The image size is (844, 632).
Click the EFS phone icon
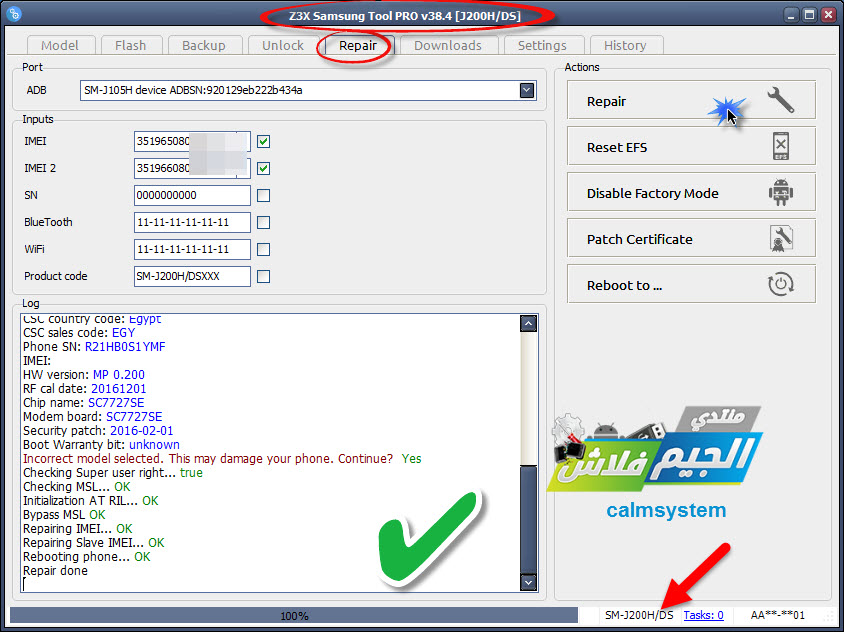tap(780, 146)
